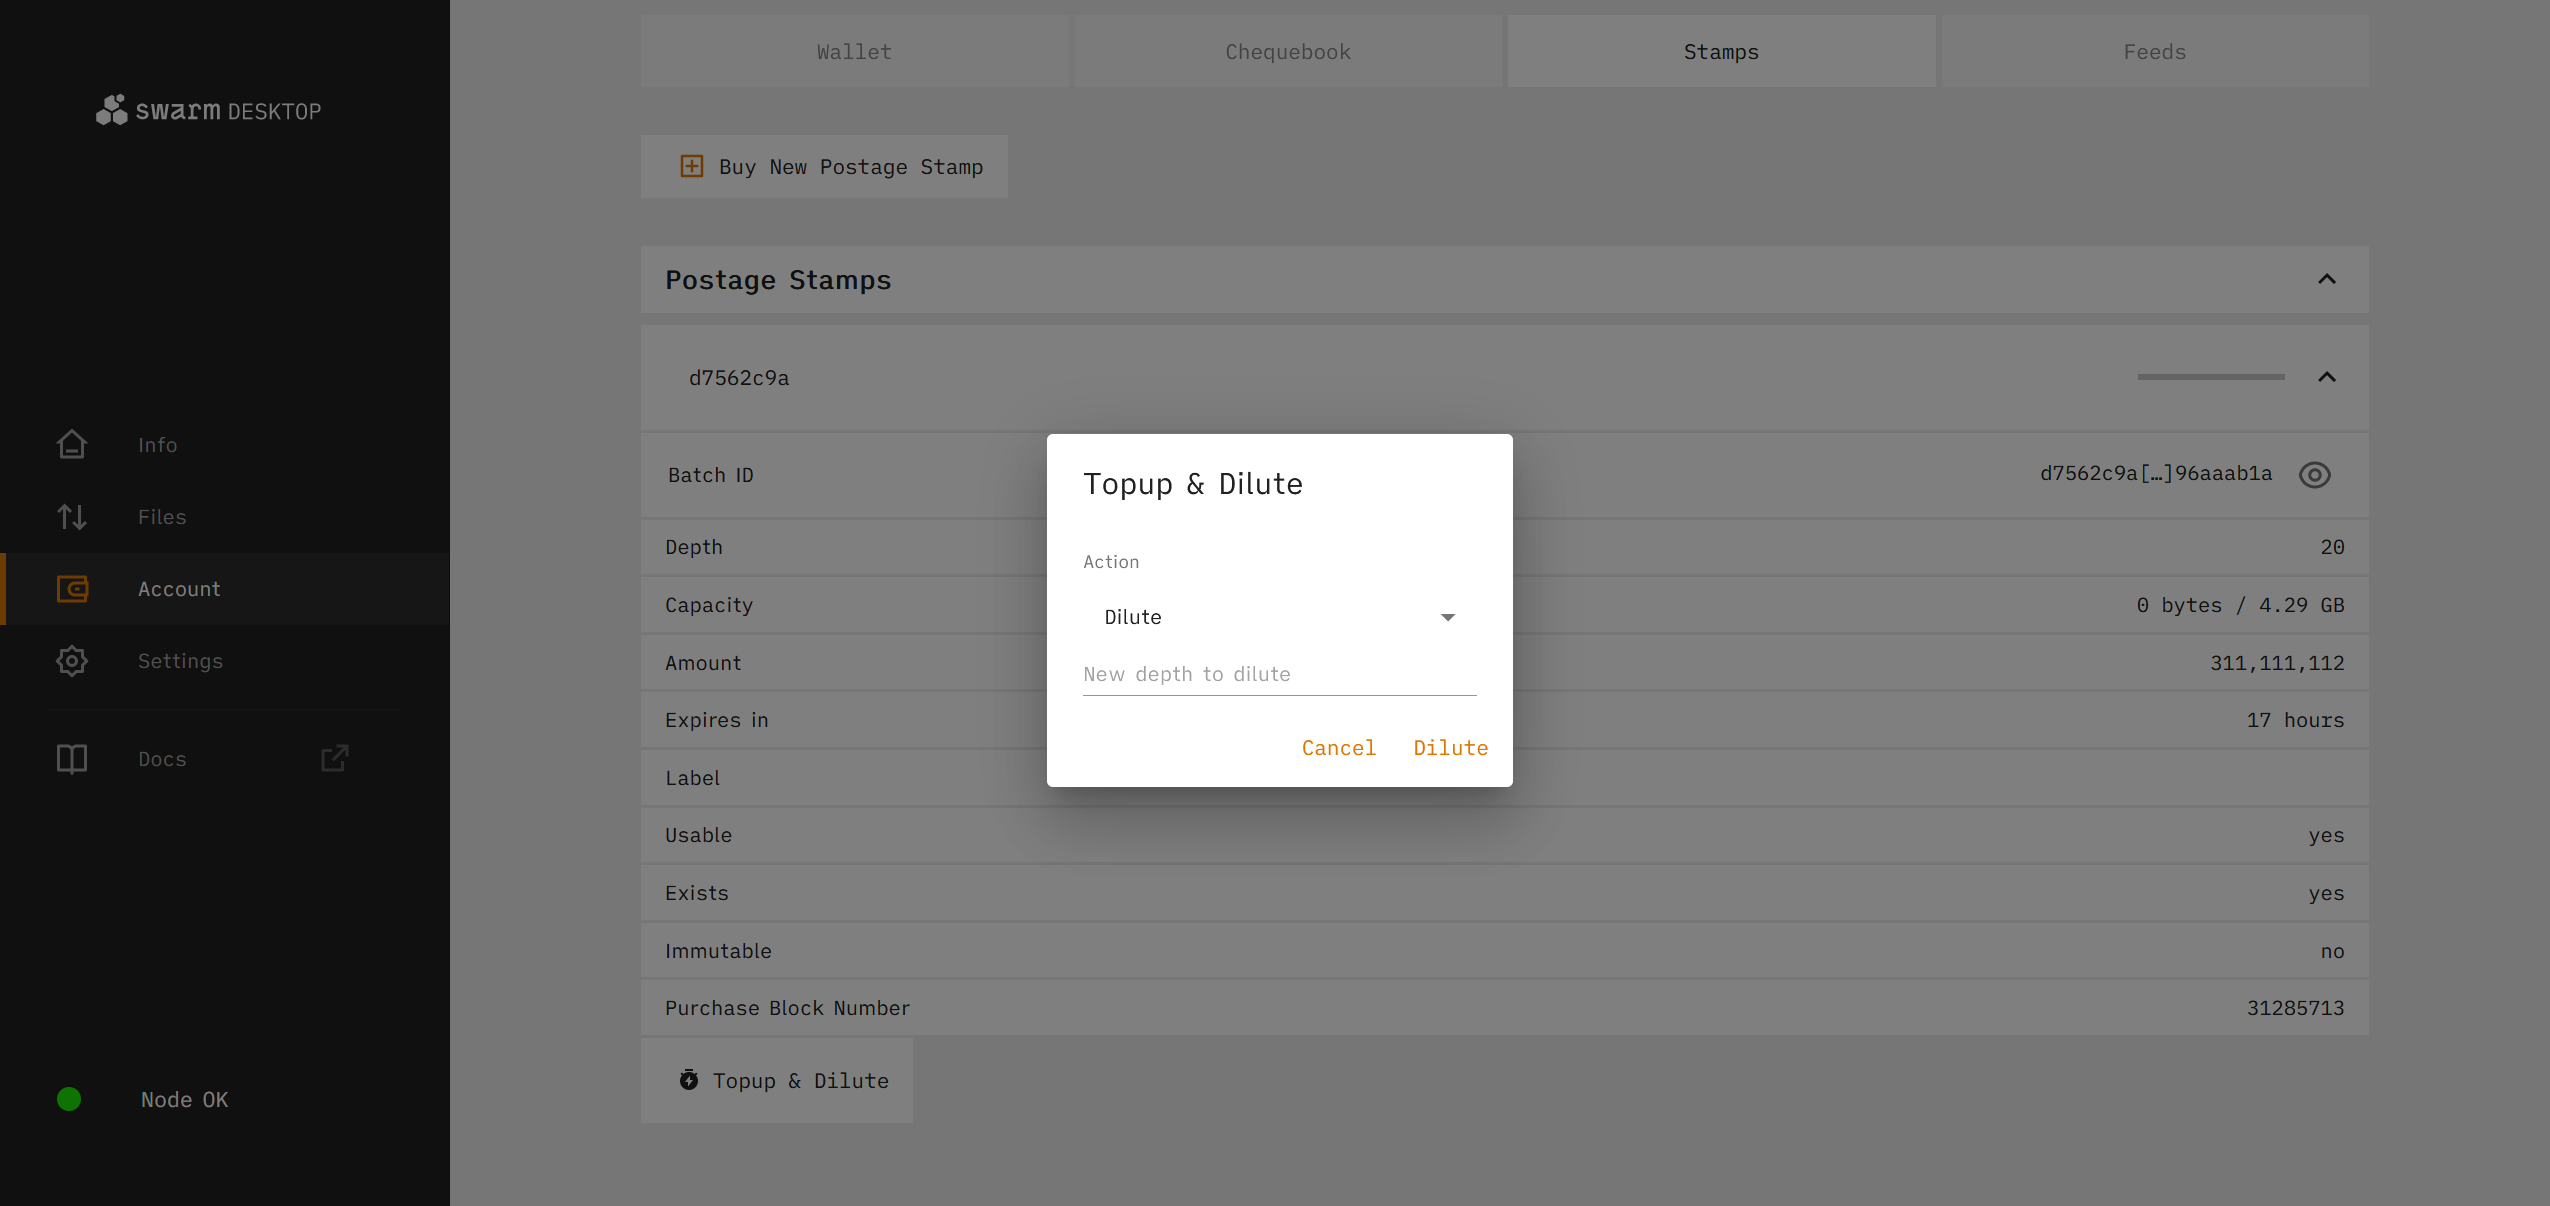Click the stamp usage progress bar

(x=2210, y=377)
